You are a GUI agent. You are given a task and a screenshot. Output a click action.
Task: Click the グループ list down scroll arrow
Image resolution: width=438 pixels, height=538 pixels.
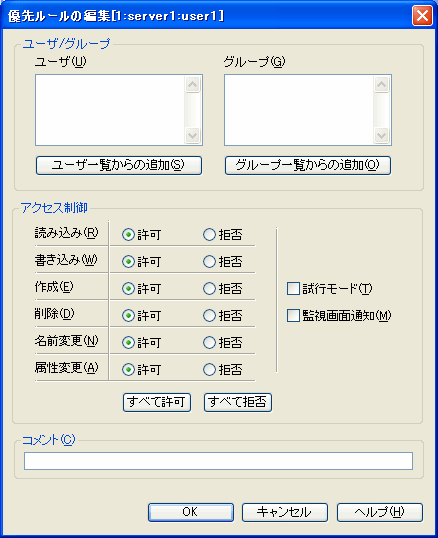(381, 135)
